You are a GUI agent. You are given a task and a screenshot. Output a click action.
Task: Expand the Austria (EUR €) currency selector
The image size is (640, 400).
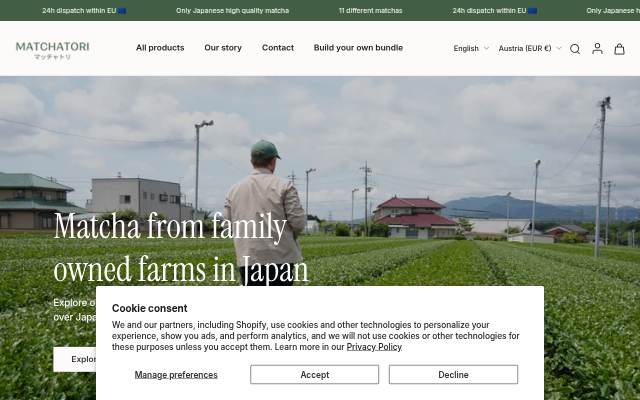pos(530,48)
